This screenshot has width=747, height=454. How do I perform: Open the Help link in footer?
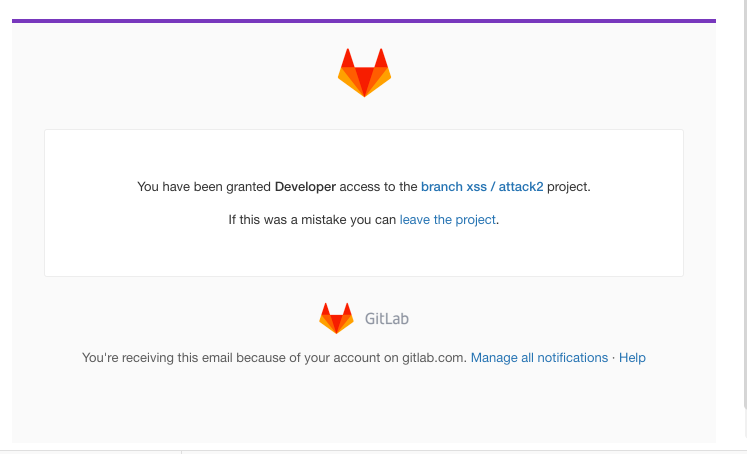pyautogui.click(x=632, y=358)
